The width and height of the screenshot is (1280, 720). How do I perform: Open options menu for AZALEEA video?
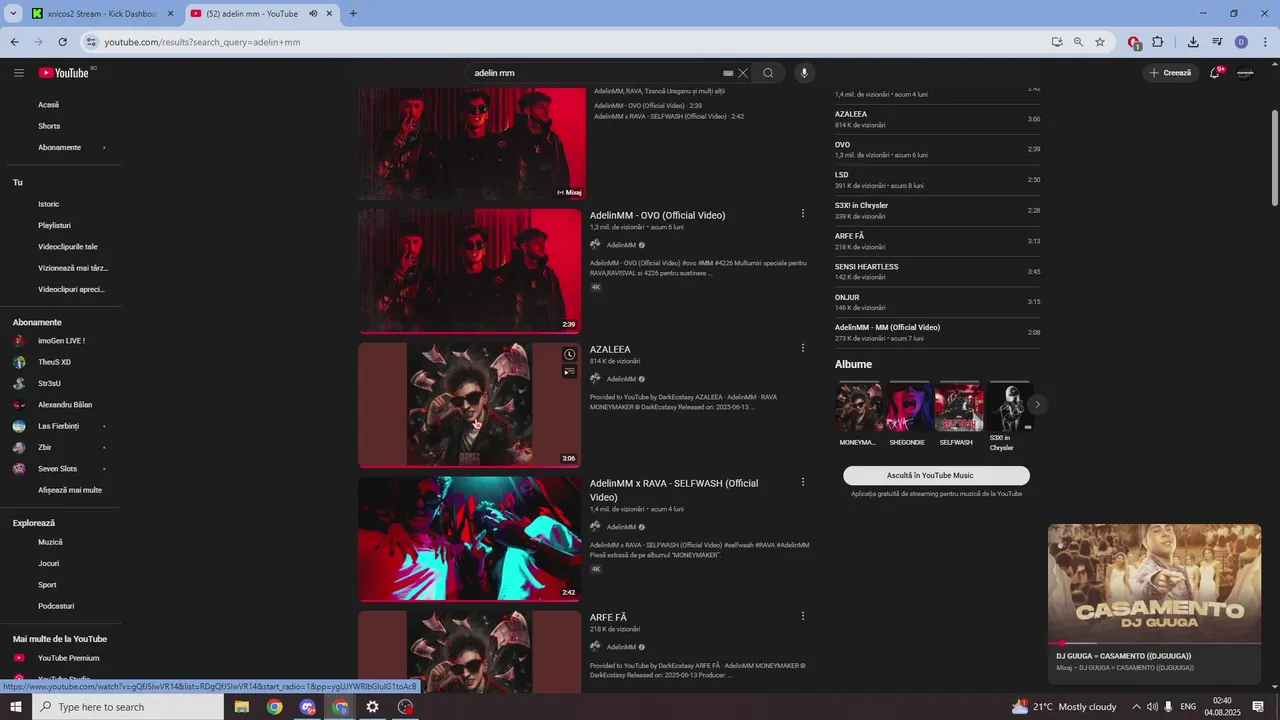[802, 348]
